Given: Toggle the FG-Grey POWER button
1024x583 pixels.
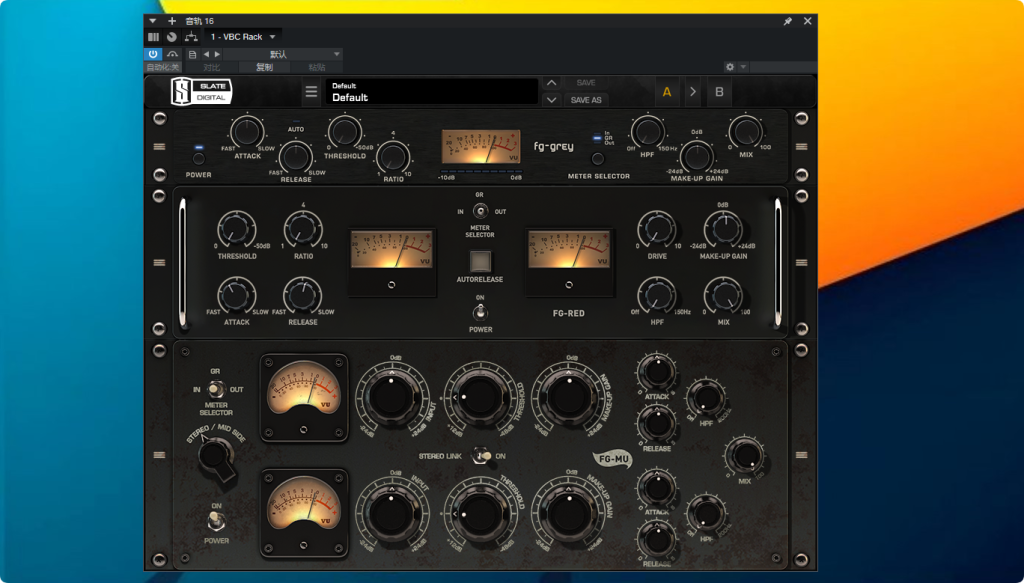Looking at the screenshot, I should coord(199,159).
